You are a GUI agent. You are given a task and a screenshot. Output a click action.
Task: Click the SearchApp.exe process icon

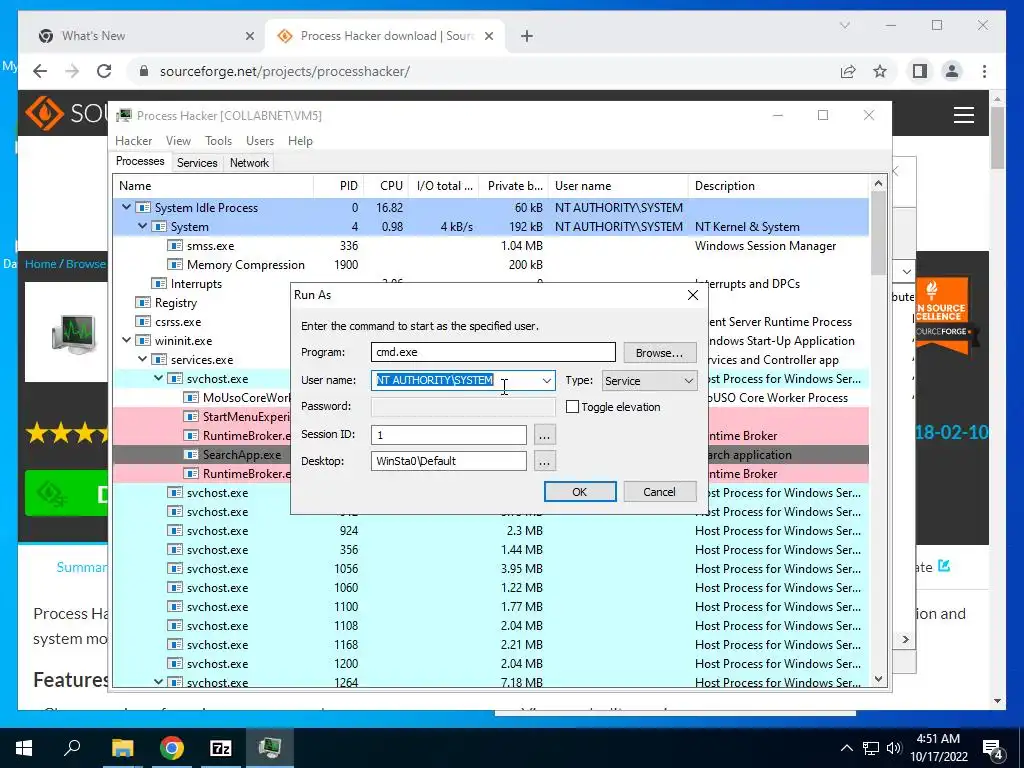[x=191, y=455]
